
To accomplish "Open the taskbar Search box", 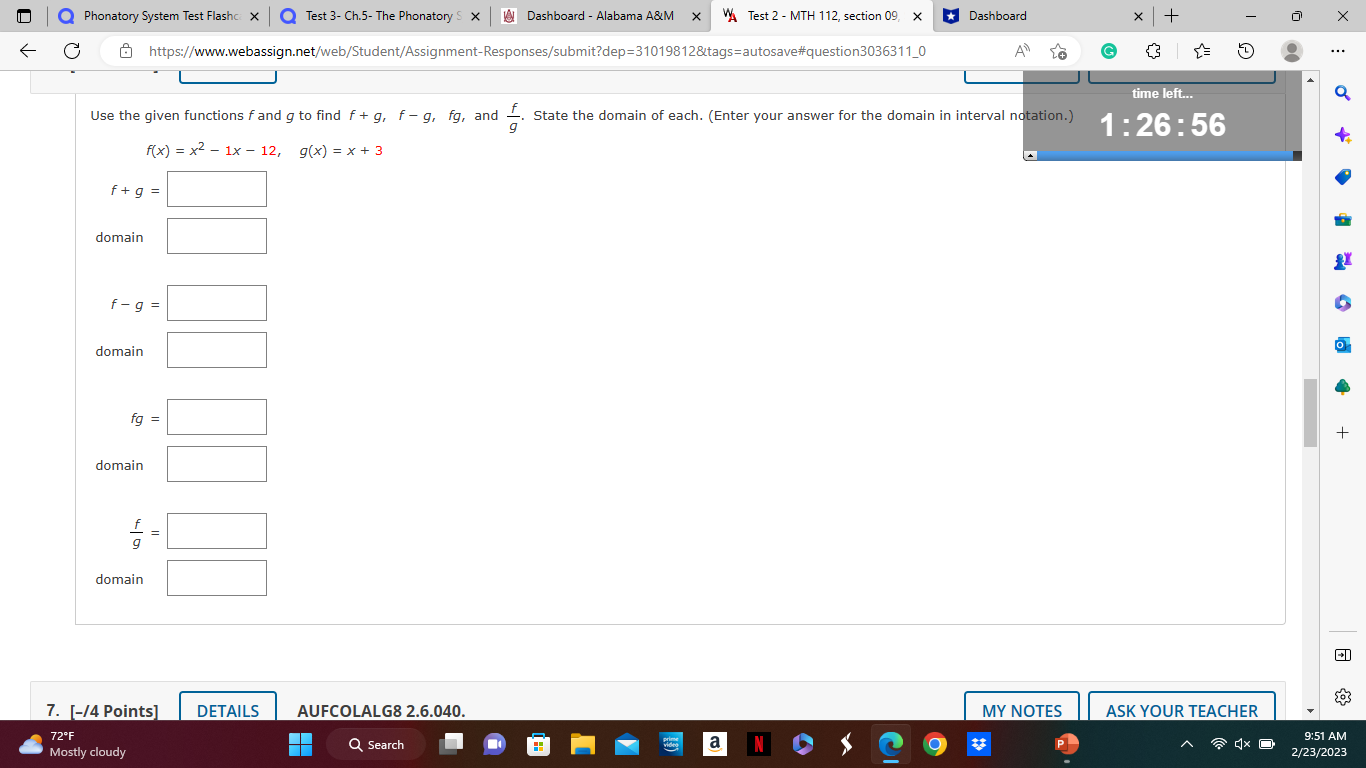I will [x=376, y=744].
